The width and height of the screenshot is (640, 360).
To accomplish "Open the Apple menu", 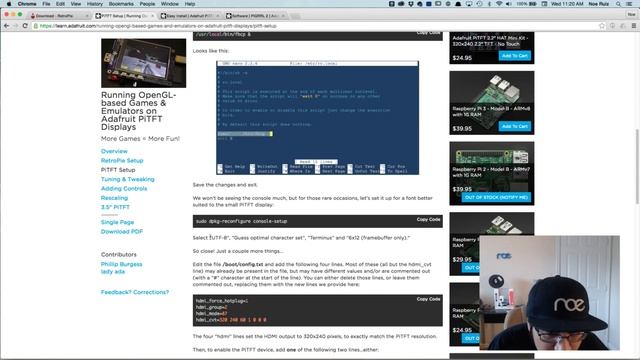I will 9,4.
